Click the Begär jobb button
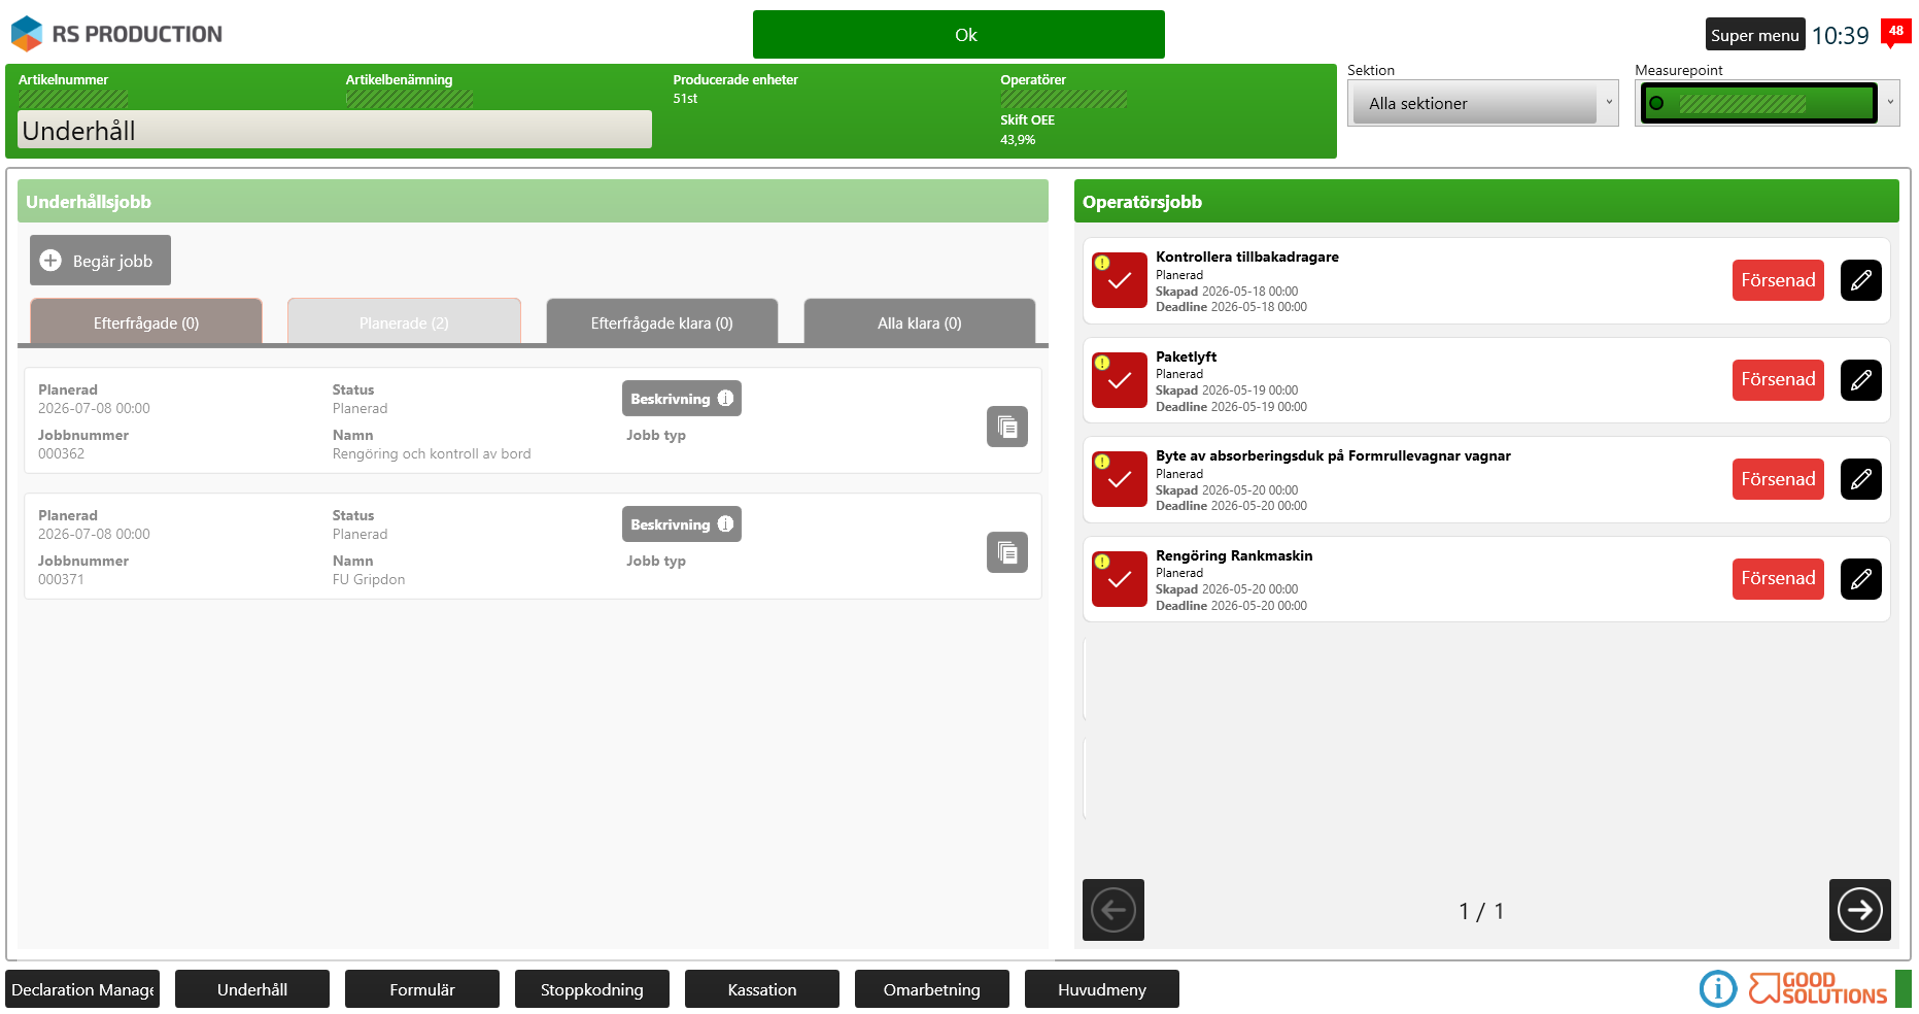The height and width of the screenshot is (1014, 1919). click(100, 260)
